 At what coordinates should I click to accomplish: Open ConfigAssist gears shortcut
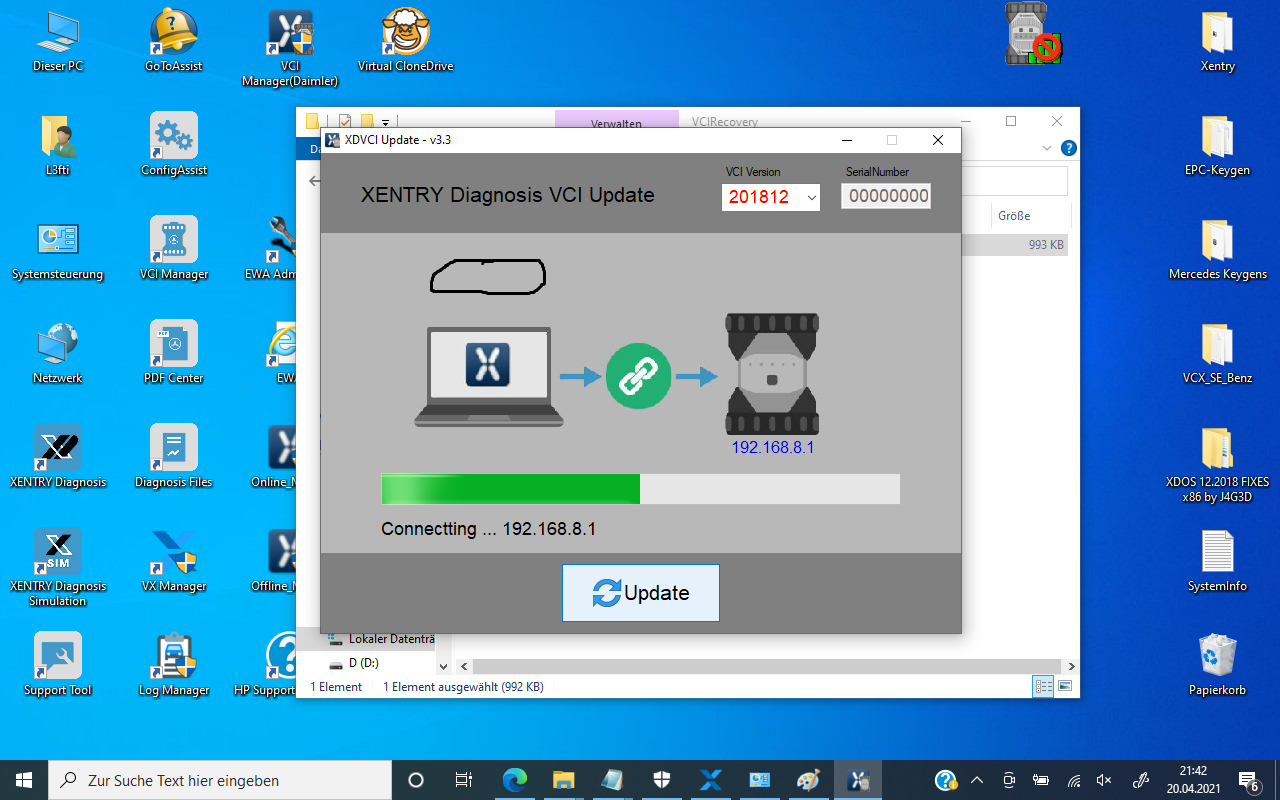click(174, 145)
